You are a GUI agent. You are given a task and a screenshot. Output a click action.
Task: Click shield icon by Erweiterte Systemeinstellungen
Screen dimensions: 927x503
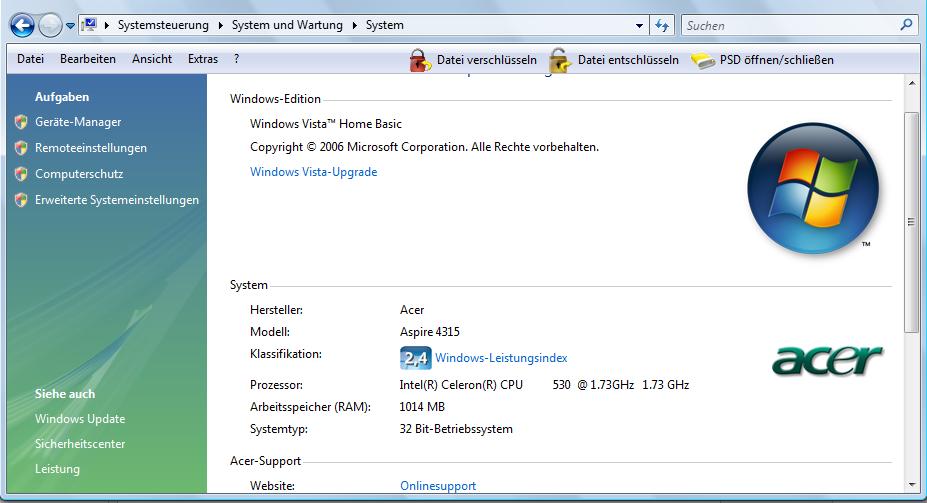[x=21, y=200]
